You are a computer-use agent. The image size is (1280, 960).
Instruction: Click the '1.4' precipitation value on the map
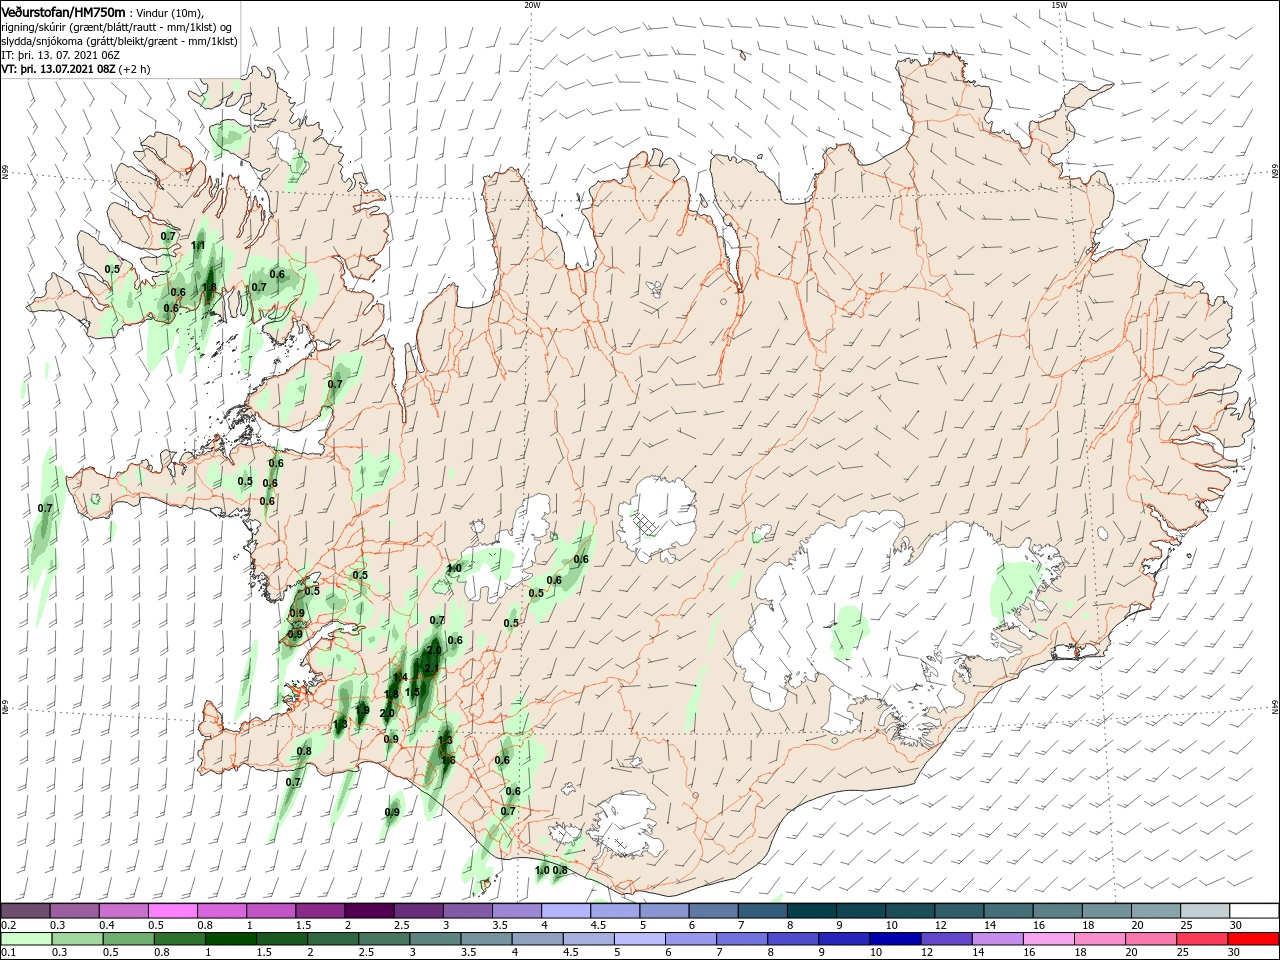[400, 677]
